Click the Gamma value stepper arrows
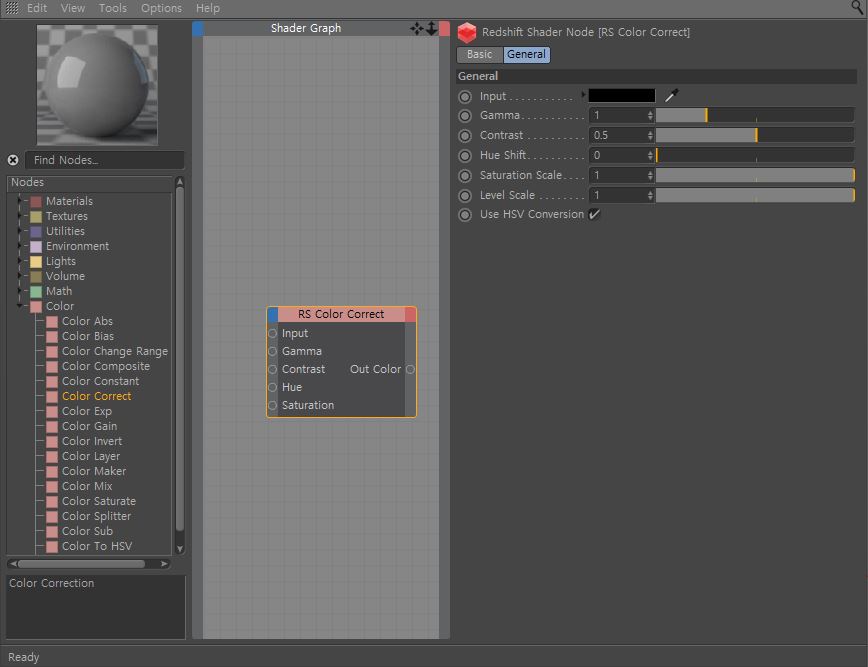The height and width of the screenshot is (667, 868). pyautogui.click(x=650, y=115)
